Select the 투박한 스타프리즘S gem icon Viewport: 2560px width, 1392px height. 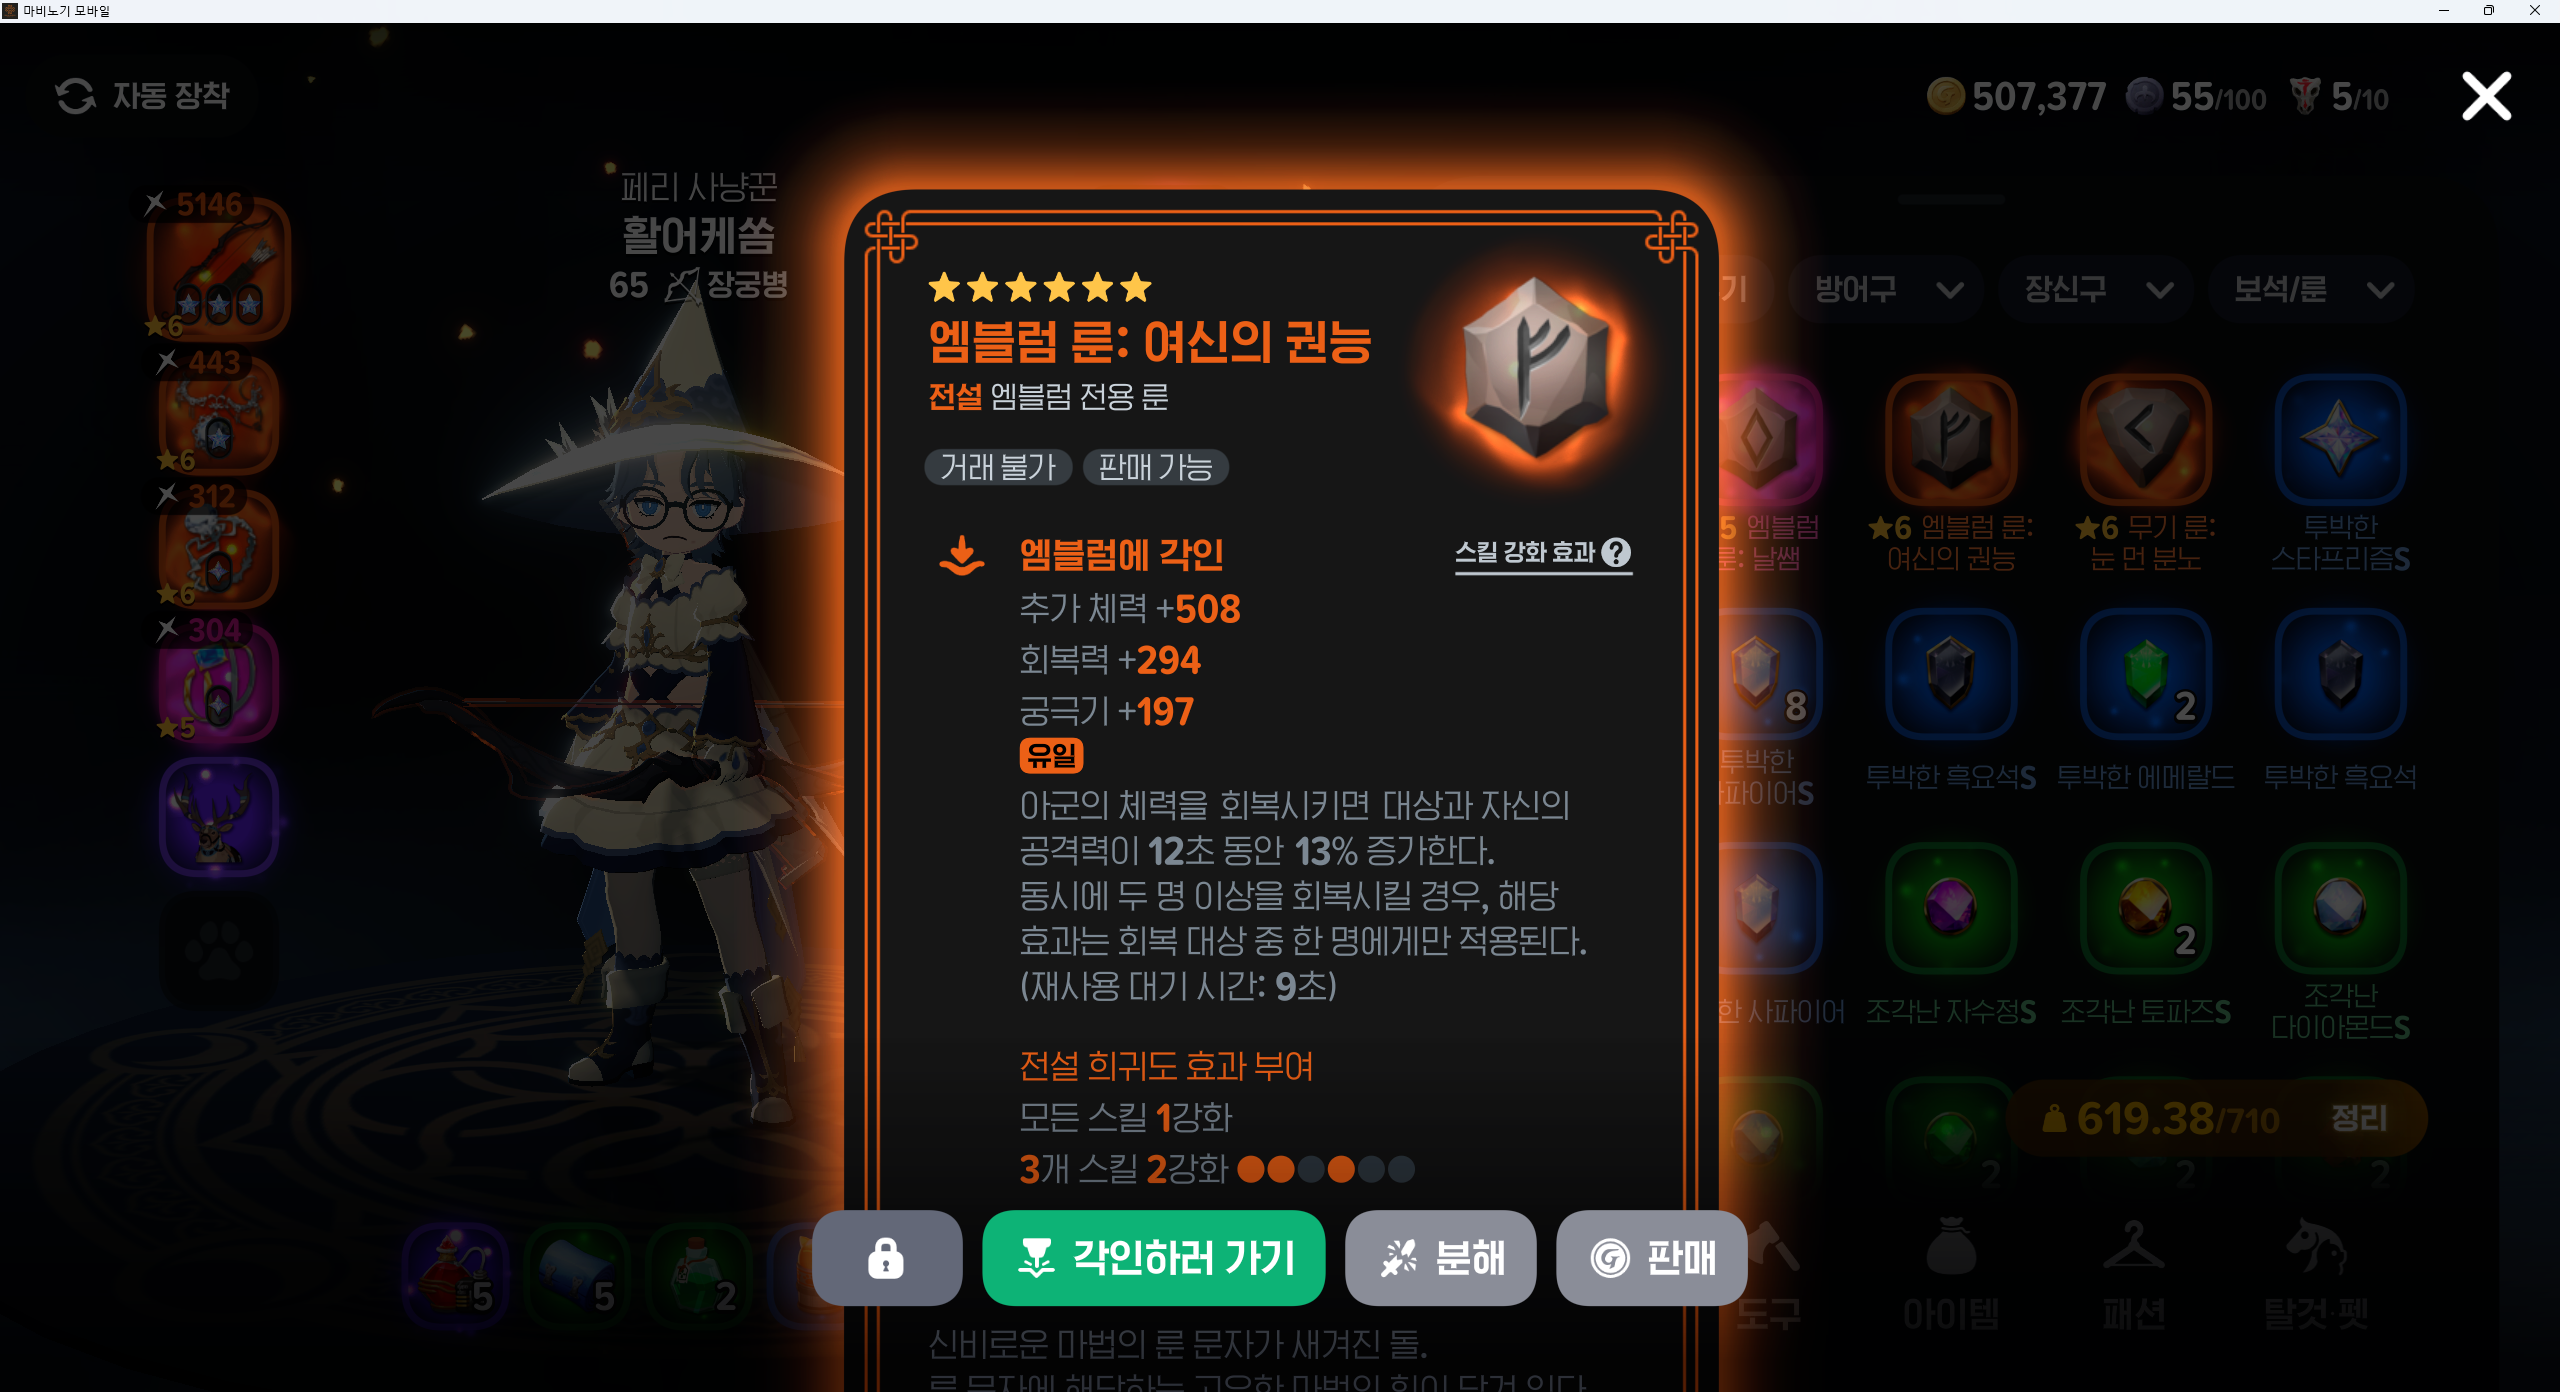pos(2340,439)
